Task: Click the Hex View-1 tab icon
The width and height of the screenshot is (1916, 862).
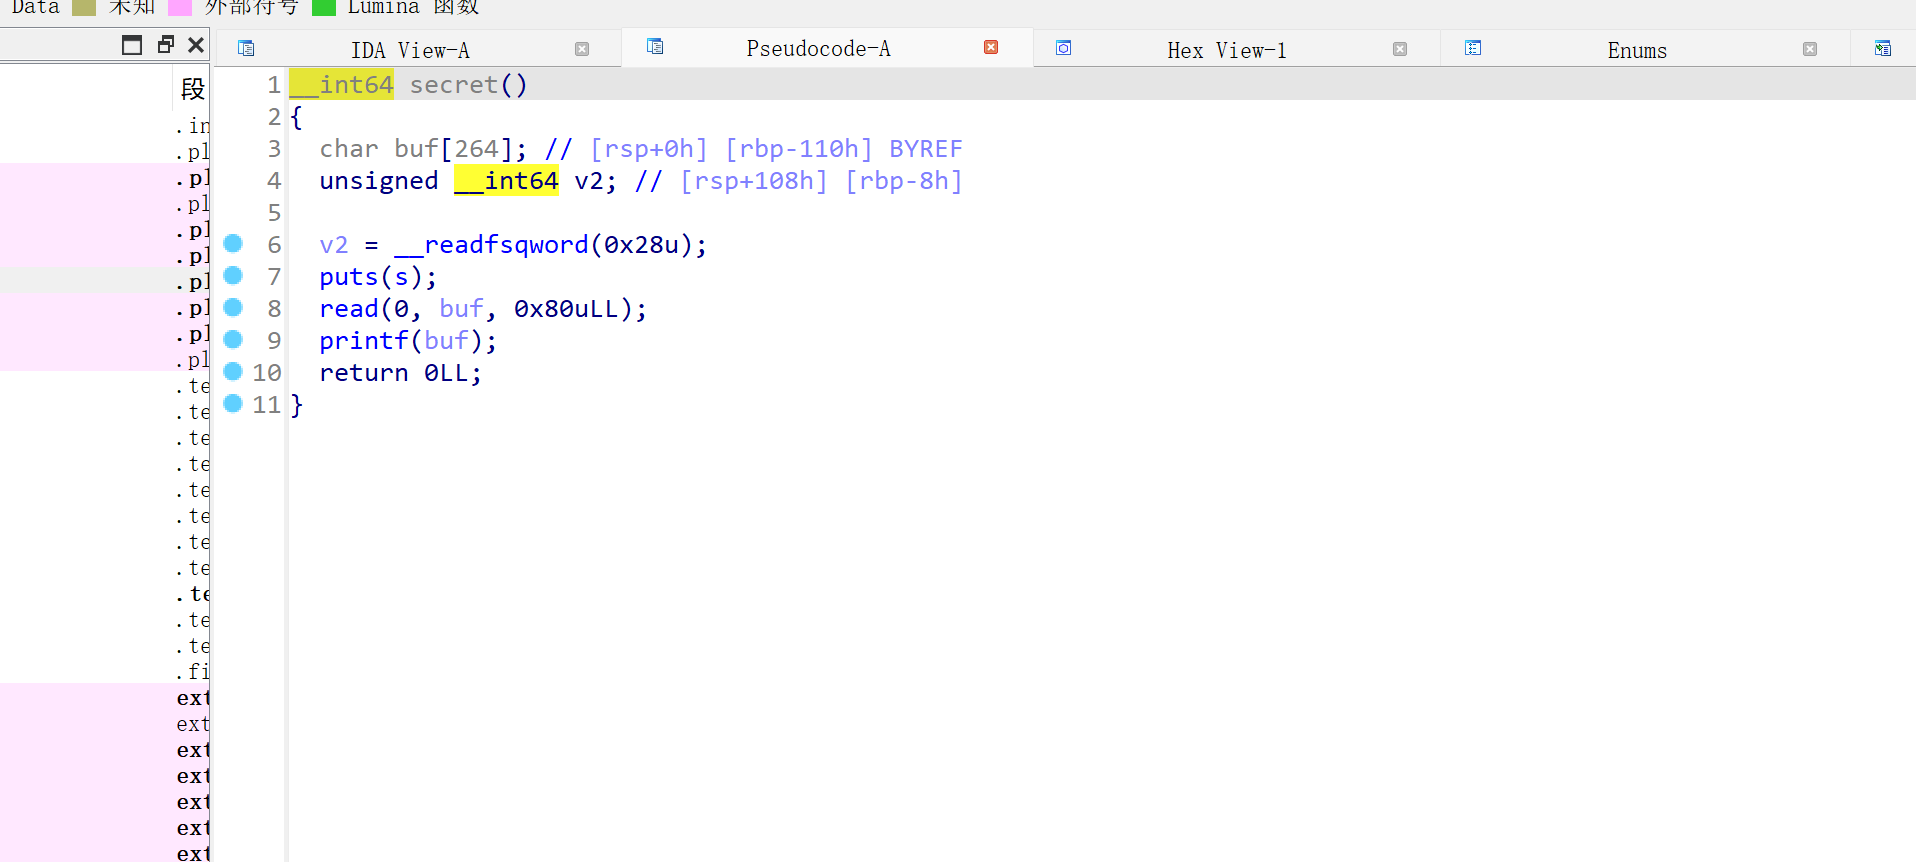Action: click(1064, 48)
